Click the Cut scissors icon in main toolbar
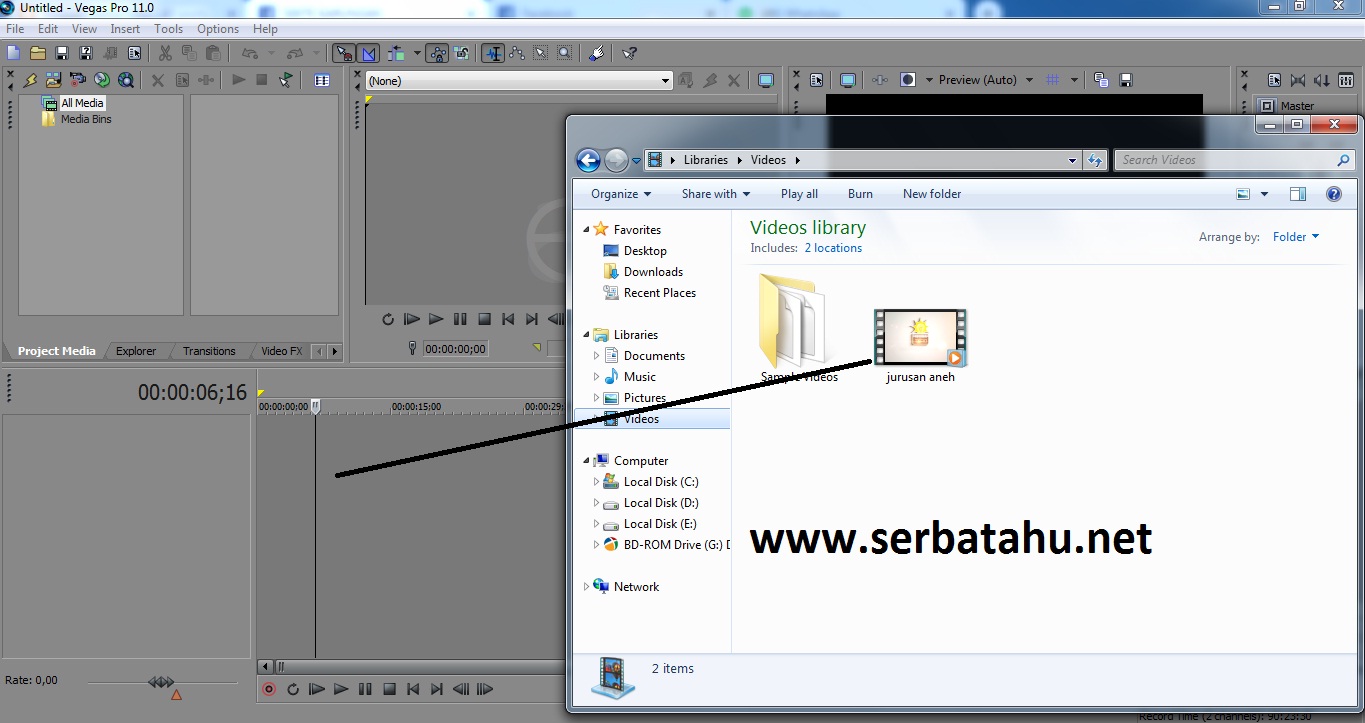This screenshot has width=1365, height=723. pos(165,53)
